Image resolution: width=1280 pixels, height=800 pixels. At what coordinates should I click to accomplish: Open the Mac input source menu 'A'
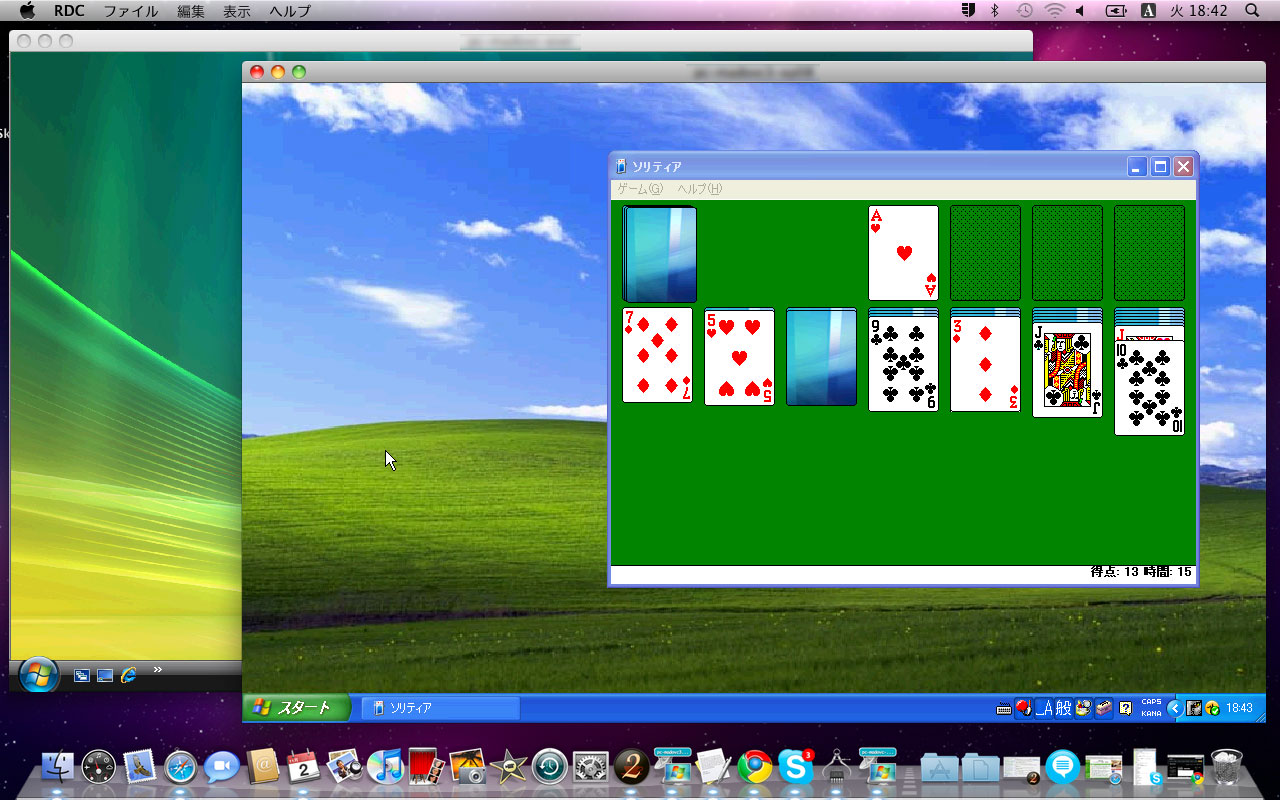[1149, 11]
